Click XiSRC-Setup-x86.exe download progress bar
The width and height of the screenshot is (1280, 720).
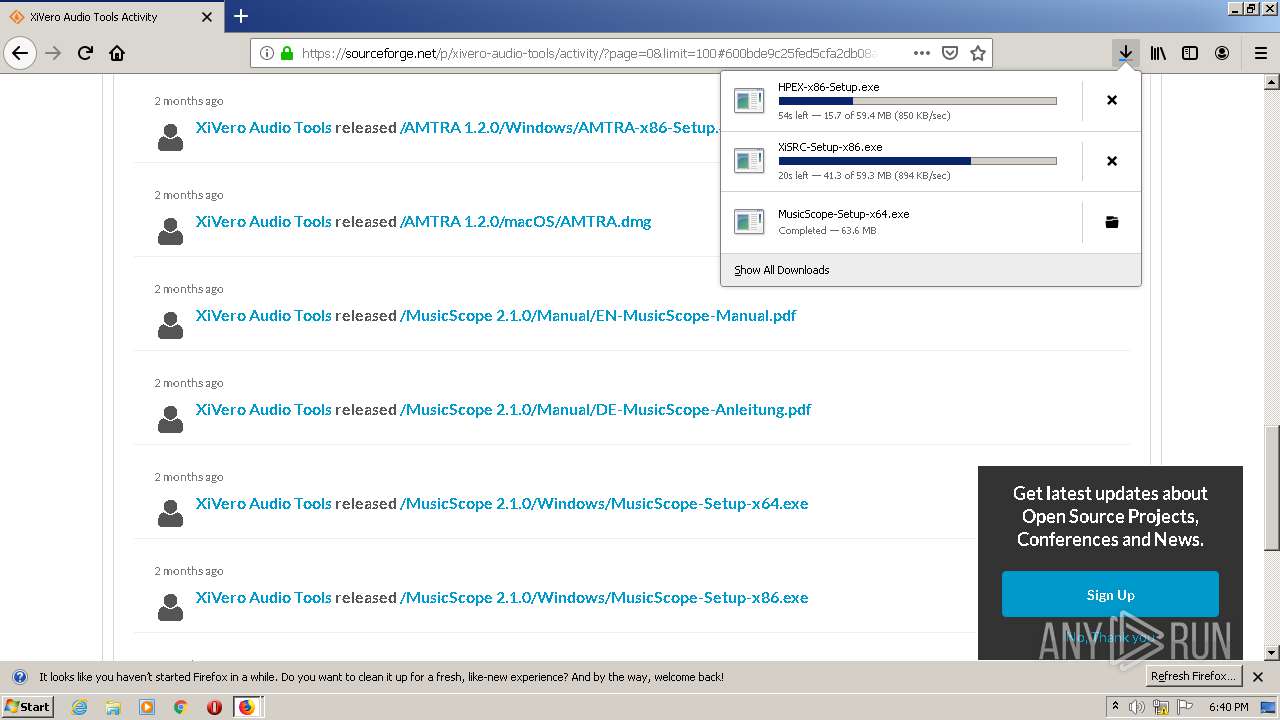coord(917,161)
